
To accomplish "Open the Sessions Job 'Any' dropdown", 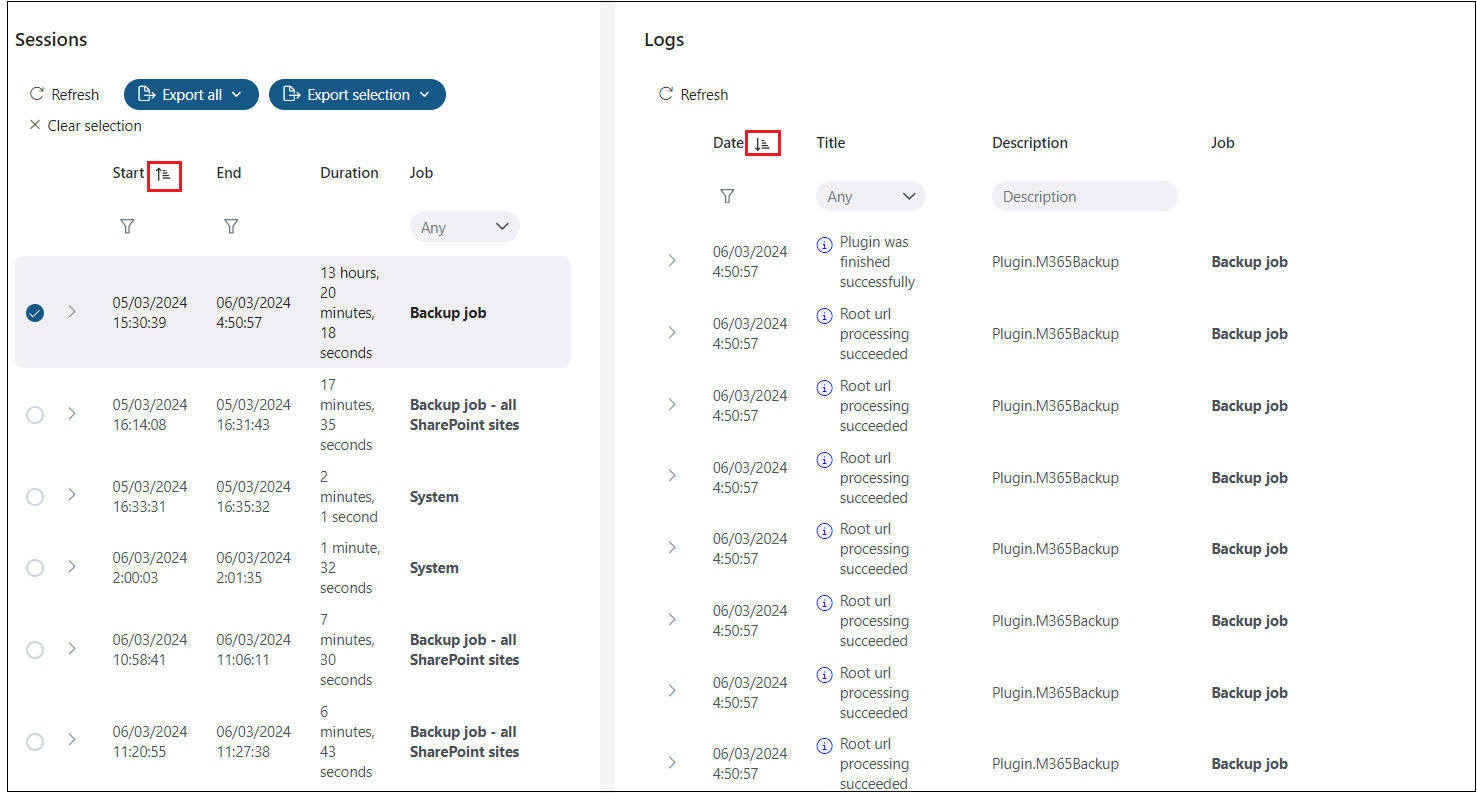I will pos(465,227).
